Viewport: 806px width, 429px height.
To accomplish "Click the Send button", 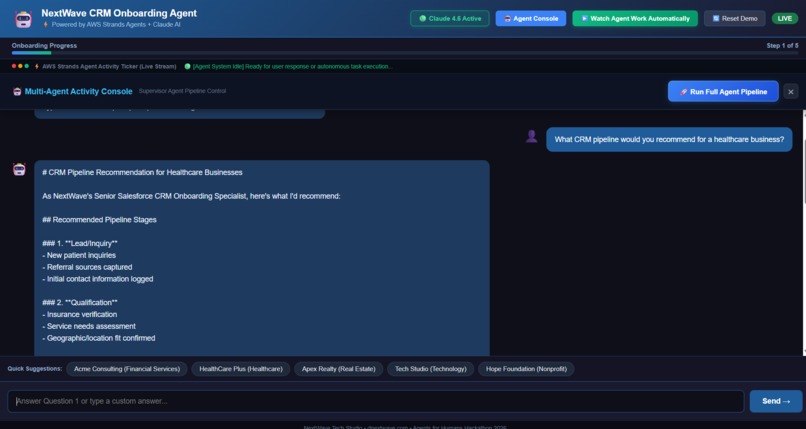I will 776,401.
